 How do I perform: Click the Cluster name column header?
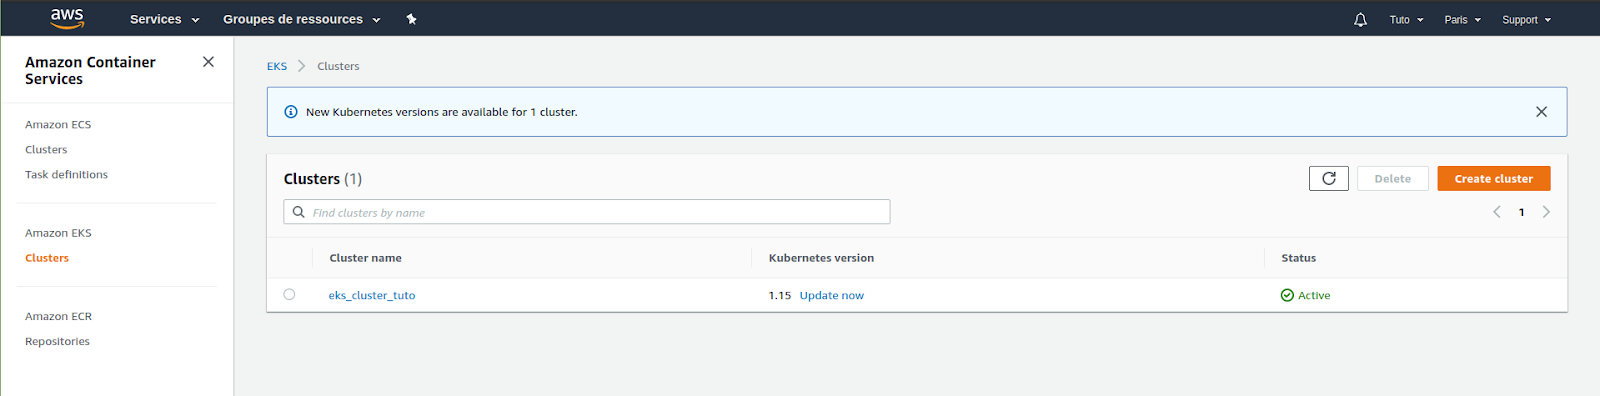pos(365,258)
